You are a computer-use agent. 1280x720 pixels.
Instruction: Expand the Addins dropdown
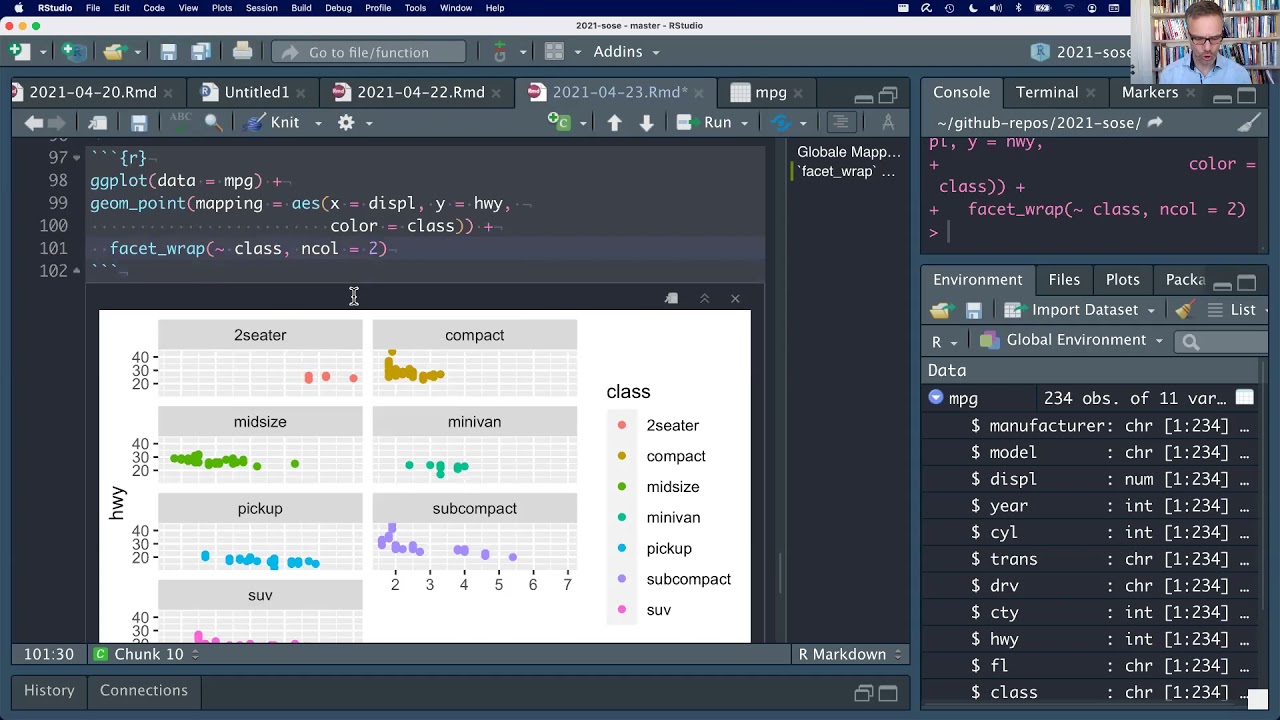626,52
